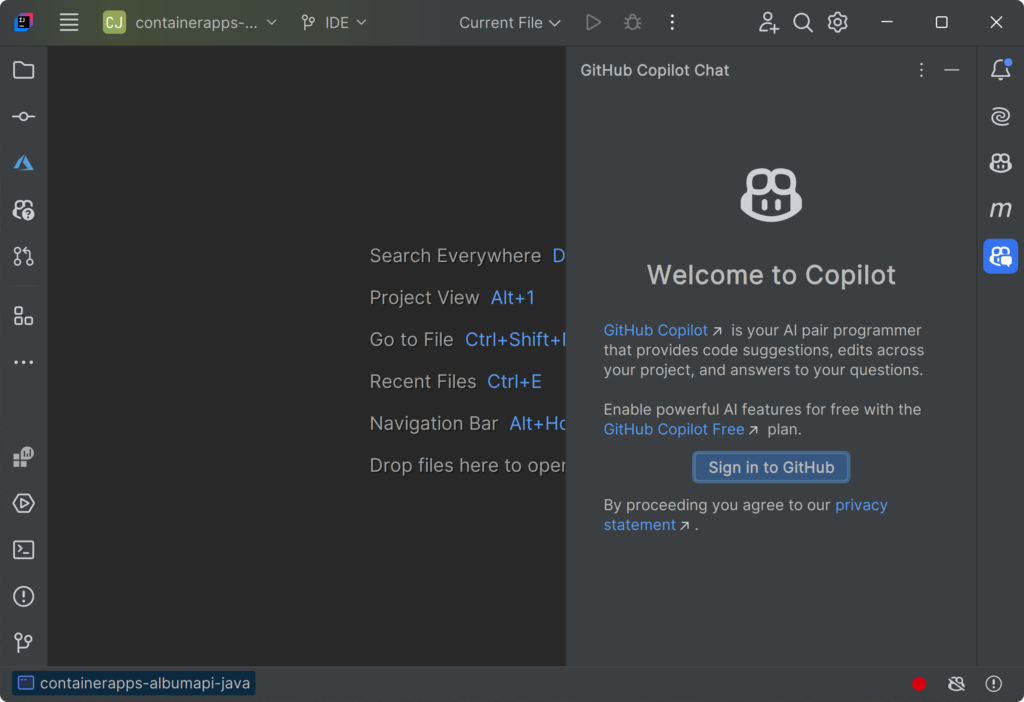1024x702 pixels.
Task: Open the Azure Explorer panel
Action: [24, 162]
